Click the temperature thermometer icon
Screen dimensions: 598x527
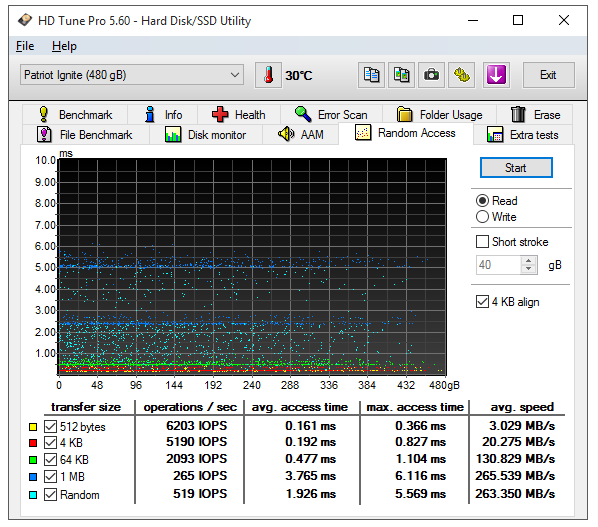268,75
